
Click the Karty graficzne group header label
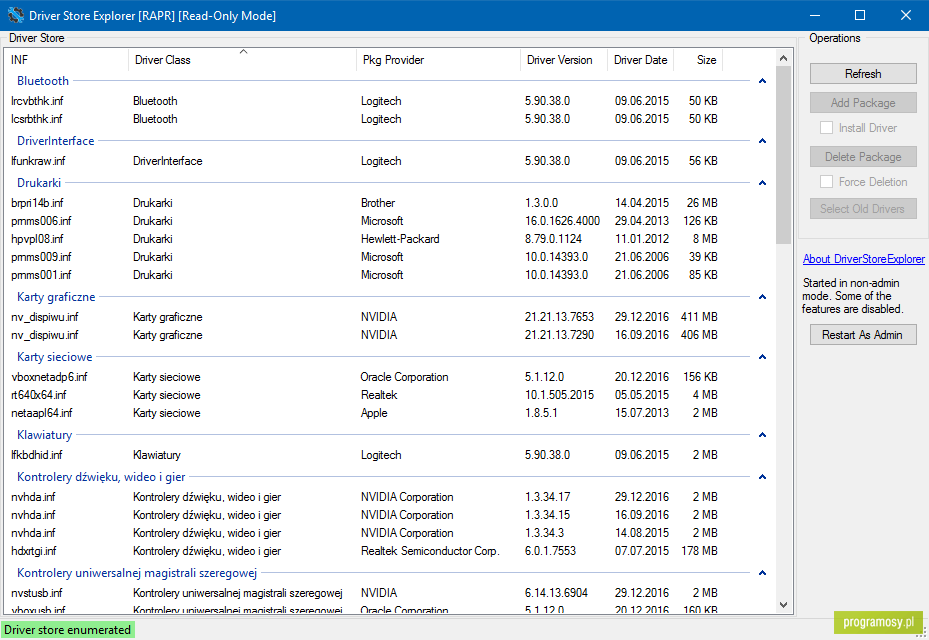pyautogui.click(x=56, y=296)
